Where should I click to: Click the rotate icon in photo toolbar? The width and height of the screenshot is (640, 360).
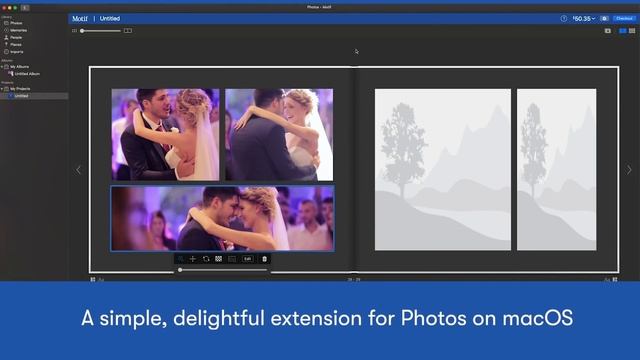click(x=206, y=259)
